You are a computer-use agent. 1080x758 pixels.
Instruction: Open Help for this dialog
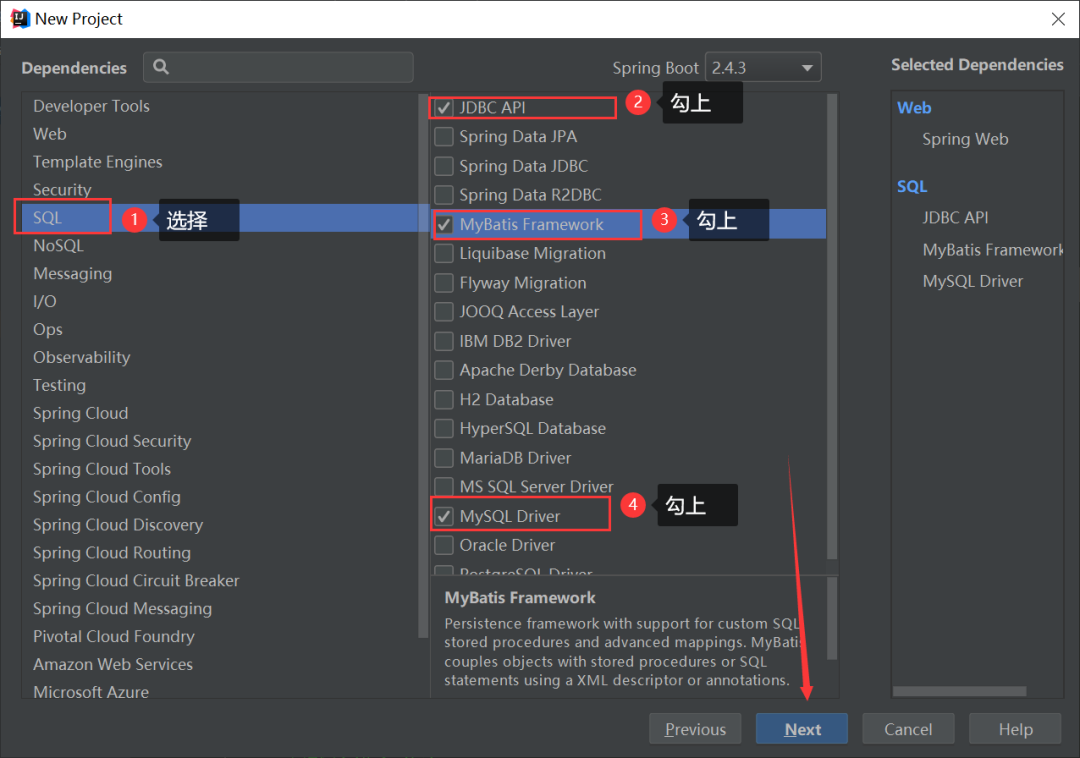point(1015,729)
